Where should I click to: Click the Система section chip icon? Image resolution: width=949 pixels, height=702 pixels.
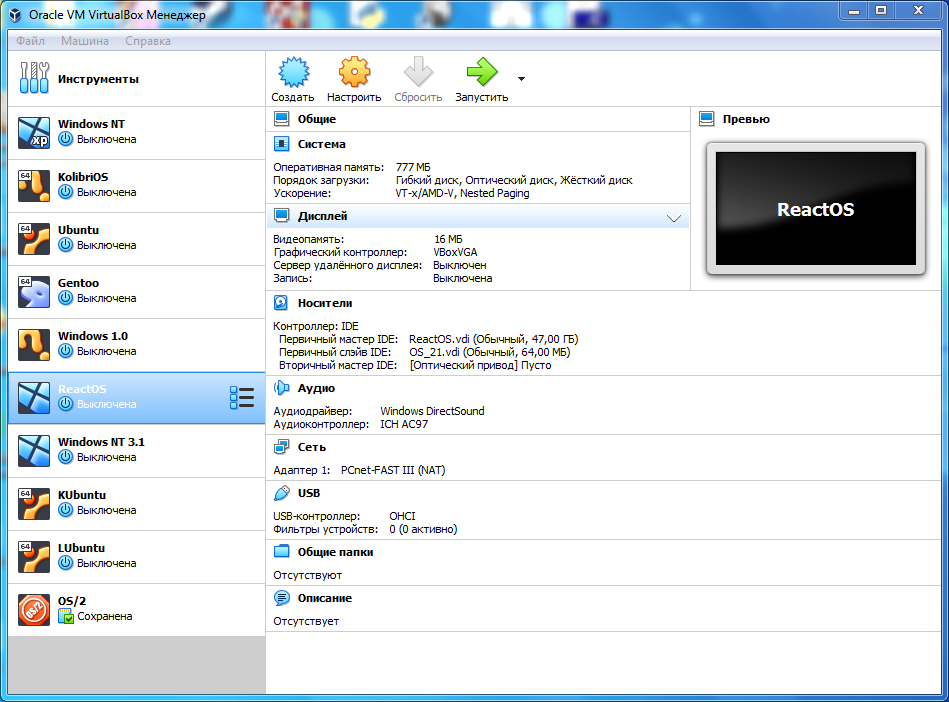281,144
